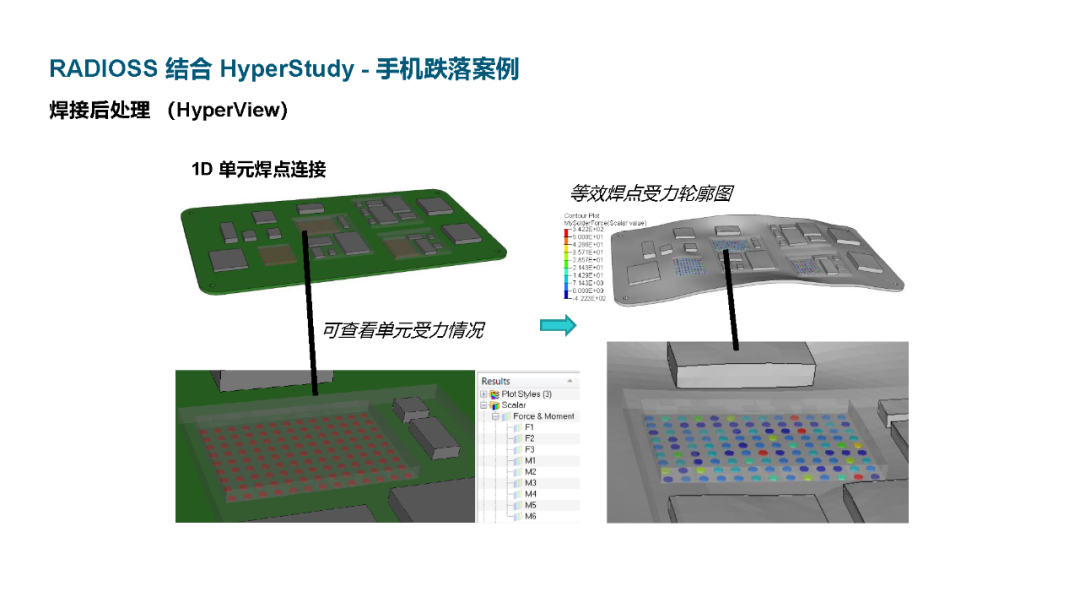Select the M3 result row
The image size is (1080, 608).
pos(528,483)
